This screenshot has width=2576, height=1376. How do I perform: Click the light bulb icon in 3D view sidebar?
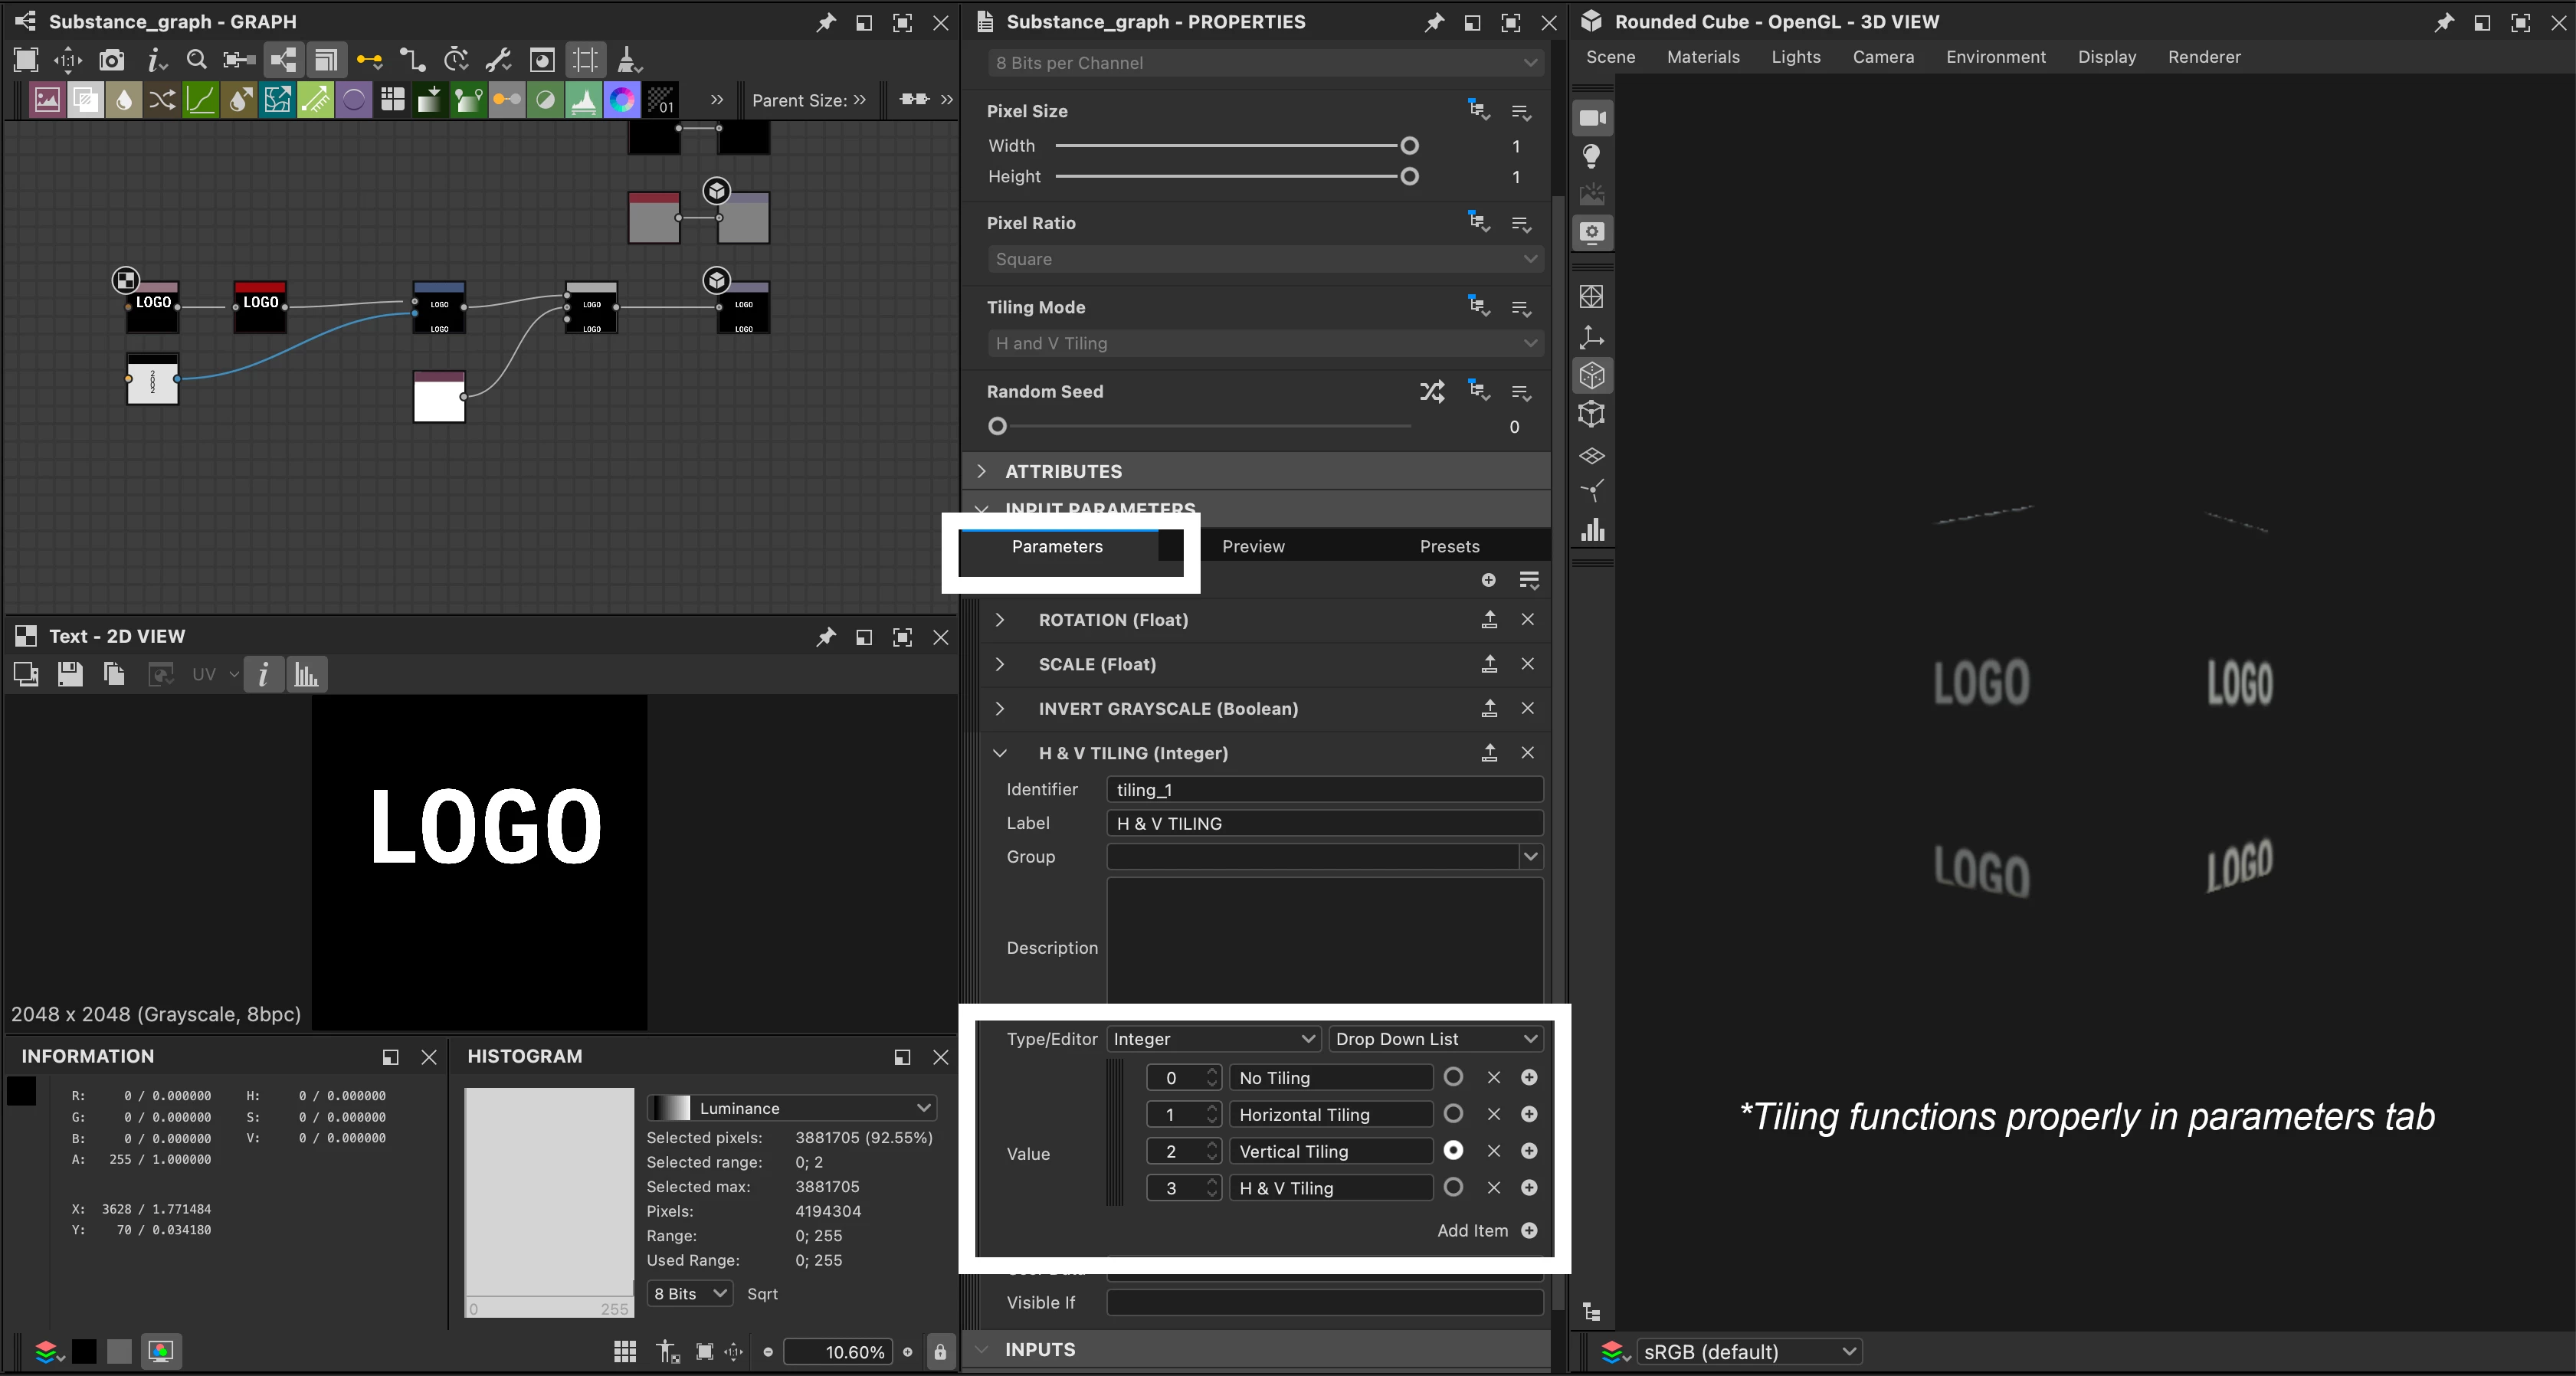pyautogui.click(x=1591, y=156)
